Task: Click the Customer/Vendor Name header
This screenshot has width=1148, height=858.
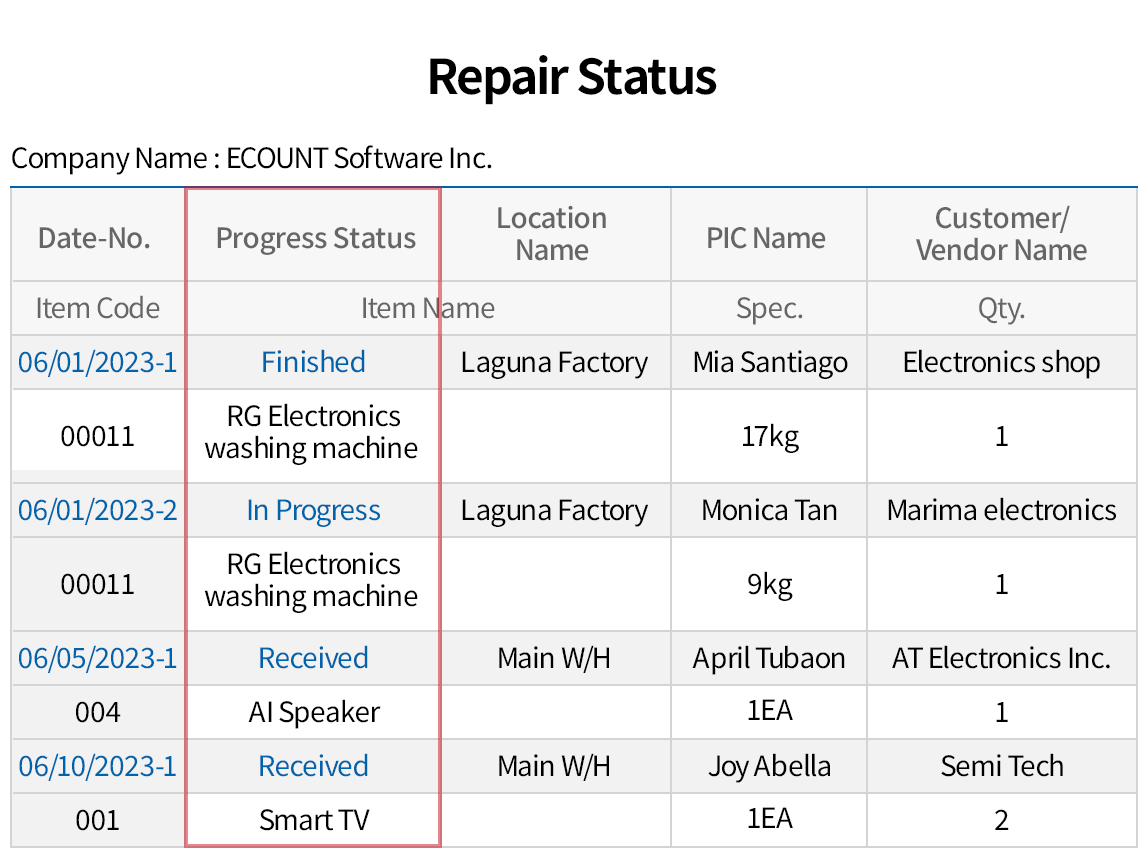Action: (1001, 234)
